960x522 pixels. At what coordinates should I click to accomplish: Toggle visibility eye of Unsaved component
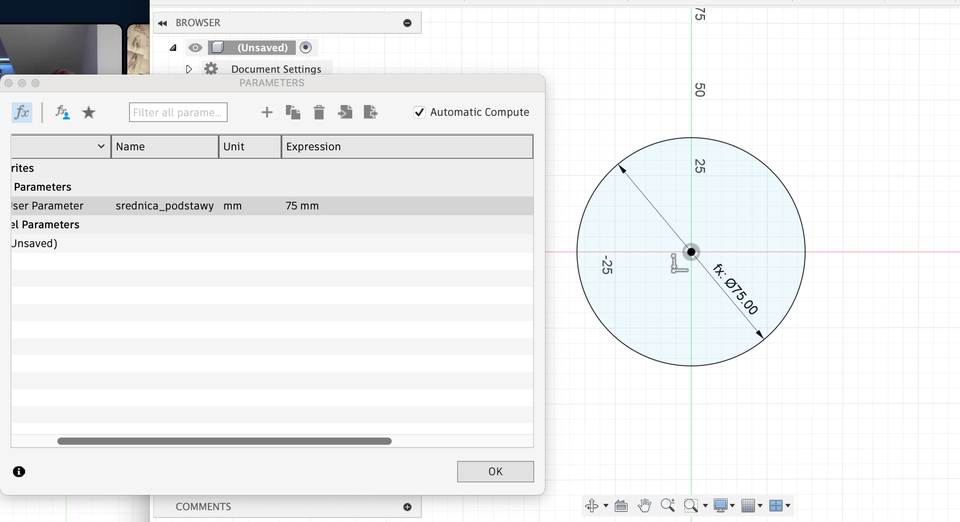click(195, 48)
